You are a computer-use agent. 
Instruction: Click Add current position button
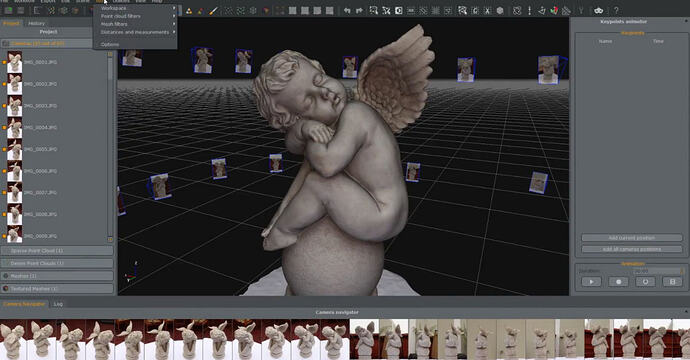click(x=631, y=238)
